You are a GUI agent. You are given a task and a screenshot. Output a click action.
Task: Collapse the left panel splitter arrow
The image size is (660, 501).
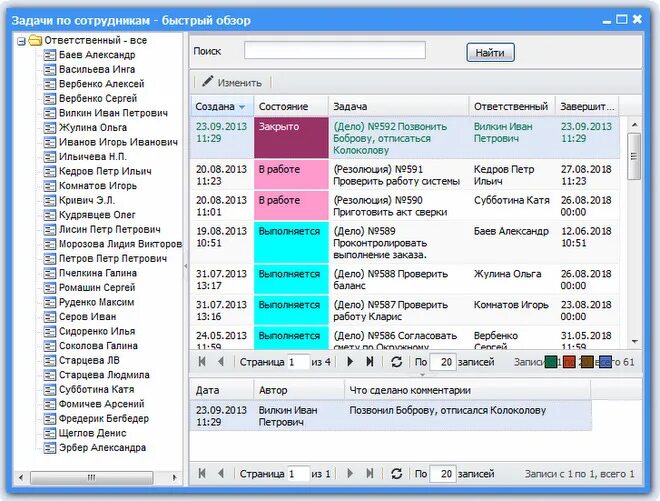[x=186, y=266]
